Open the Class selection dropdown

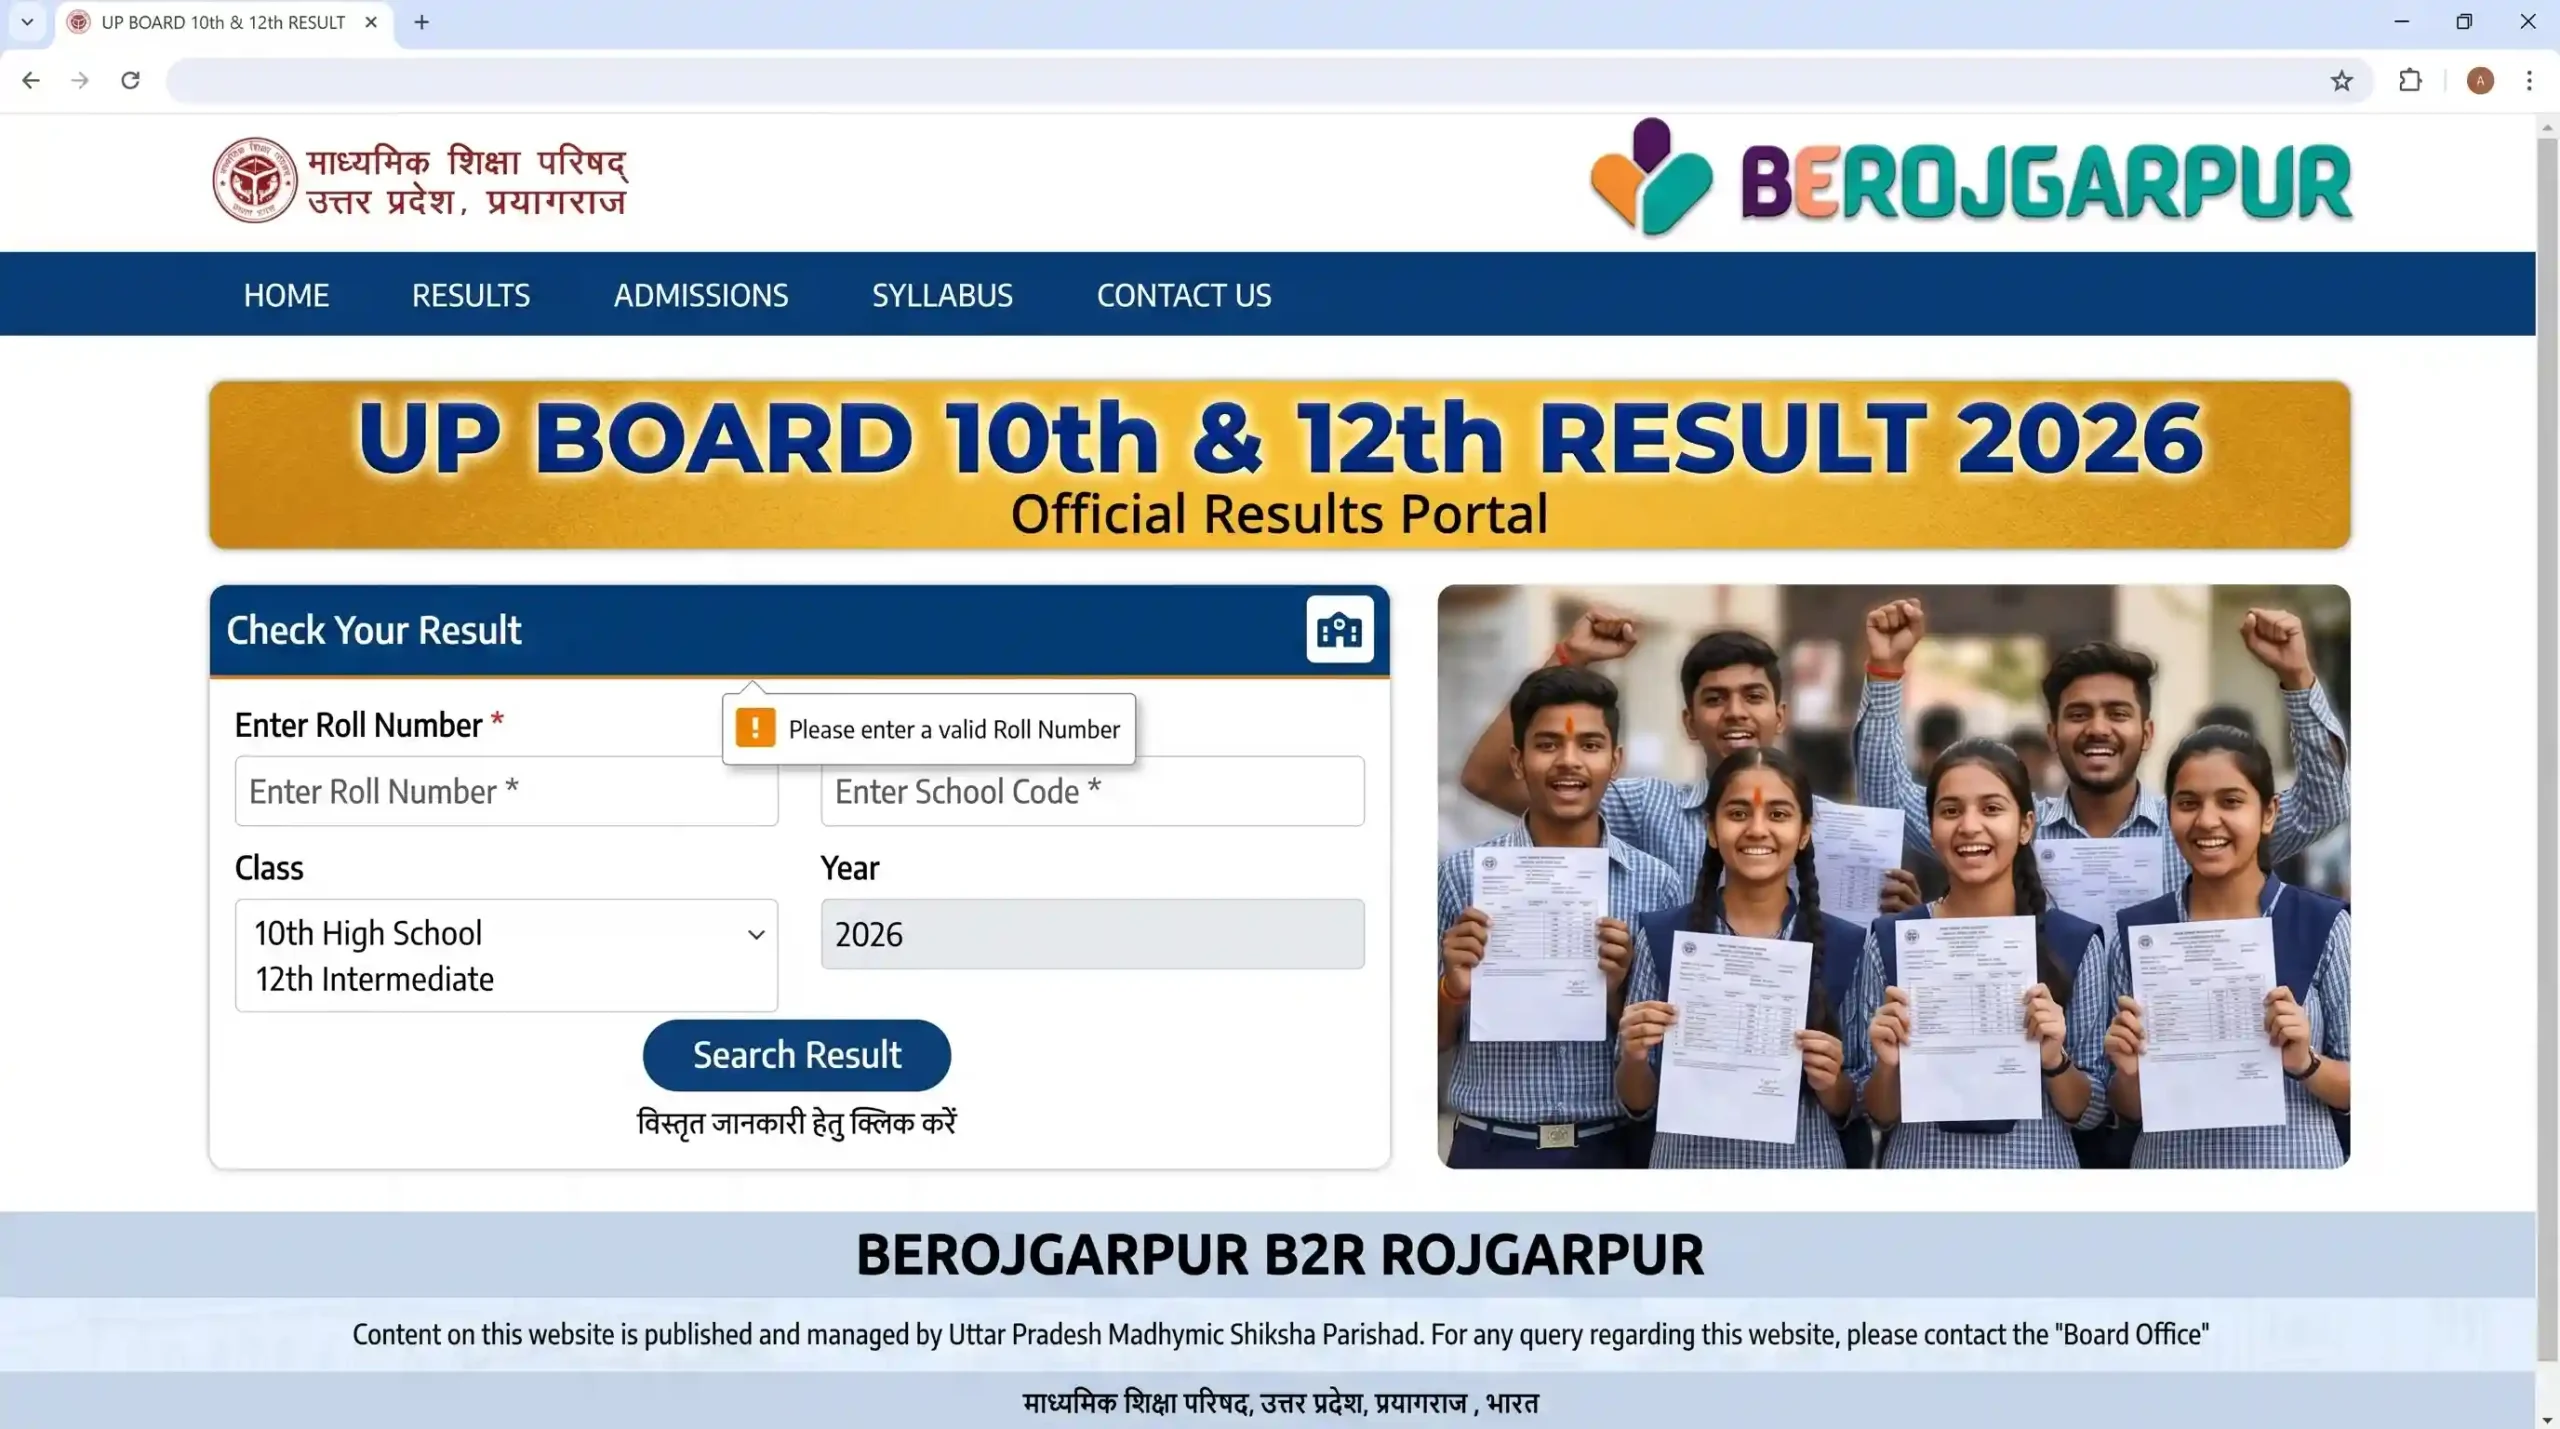tap(756, 934)
